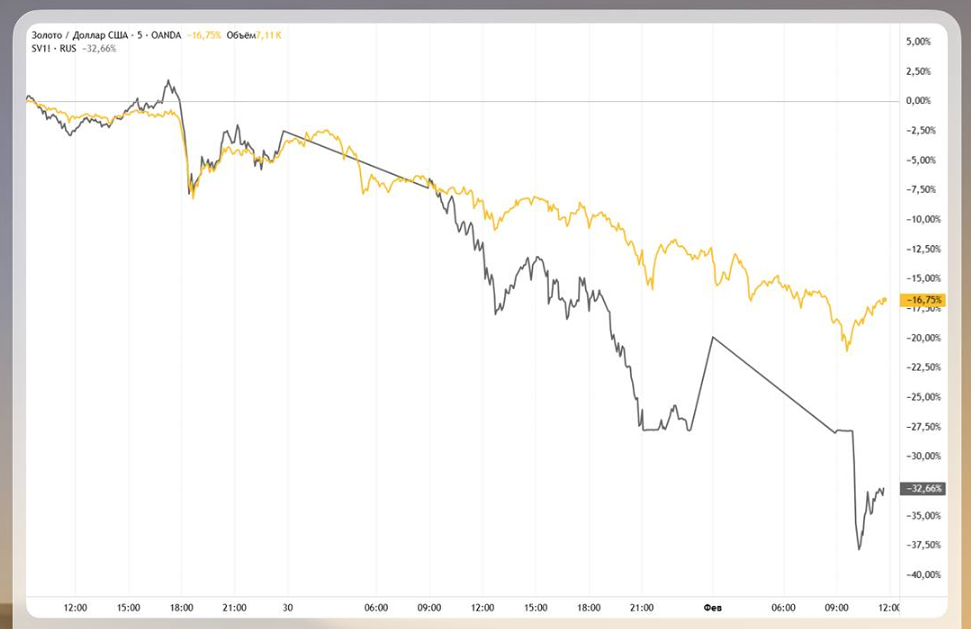Screen dimensions: 971x629
Task: Select the 'SV1! · RUS' comparison symbol label
Action: [54, 48]
